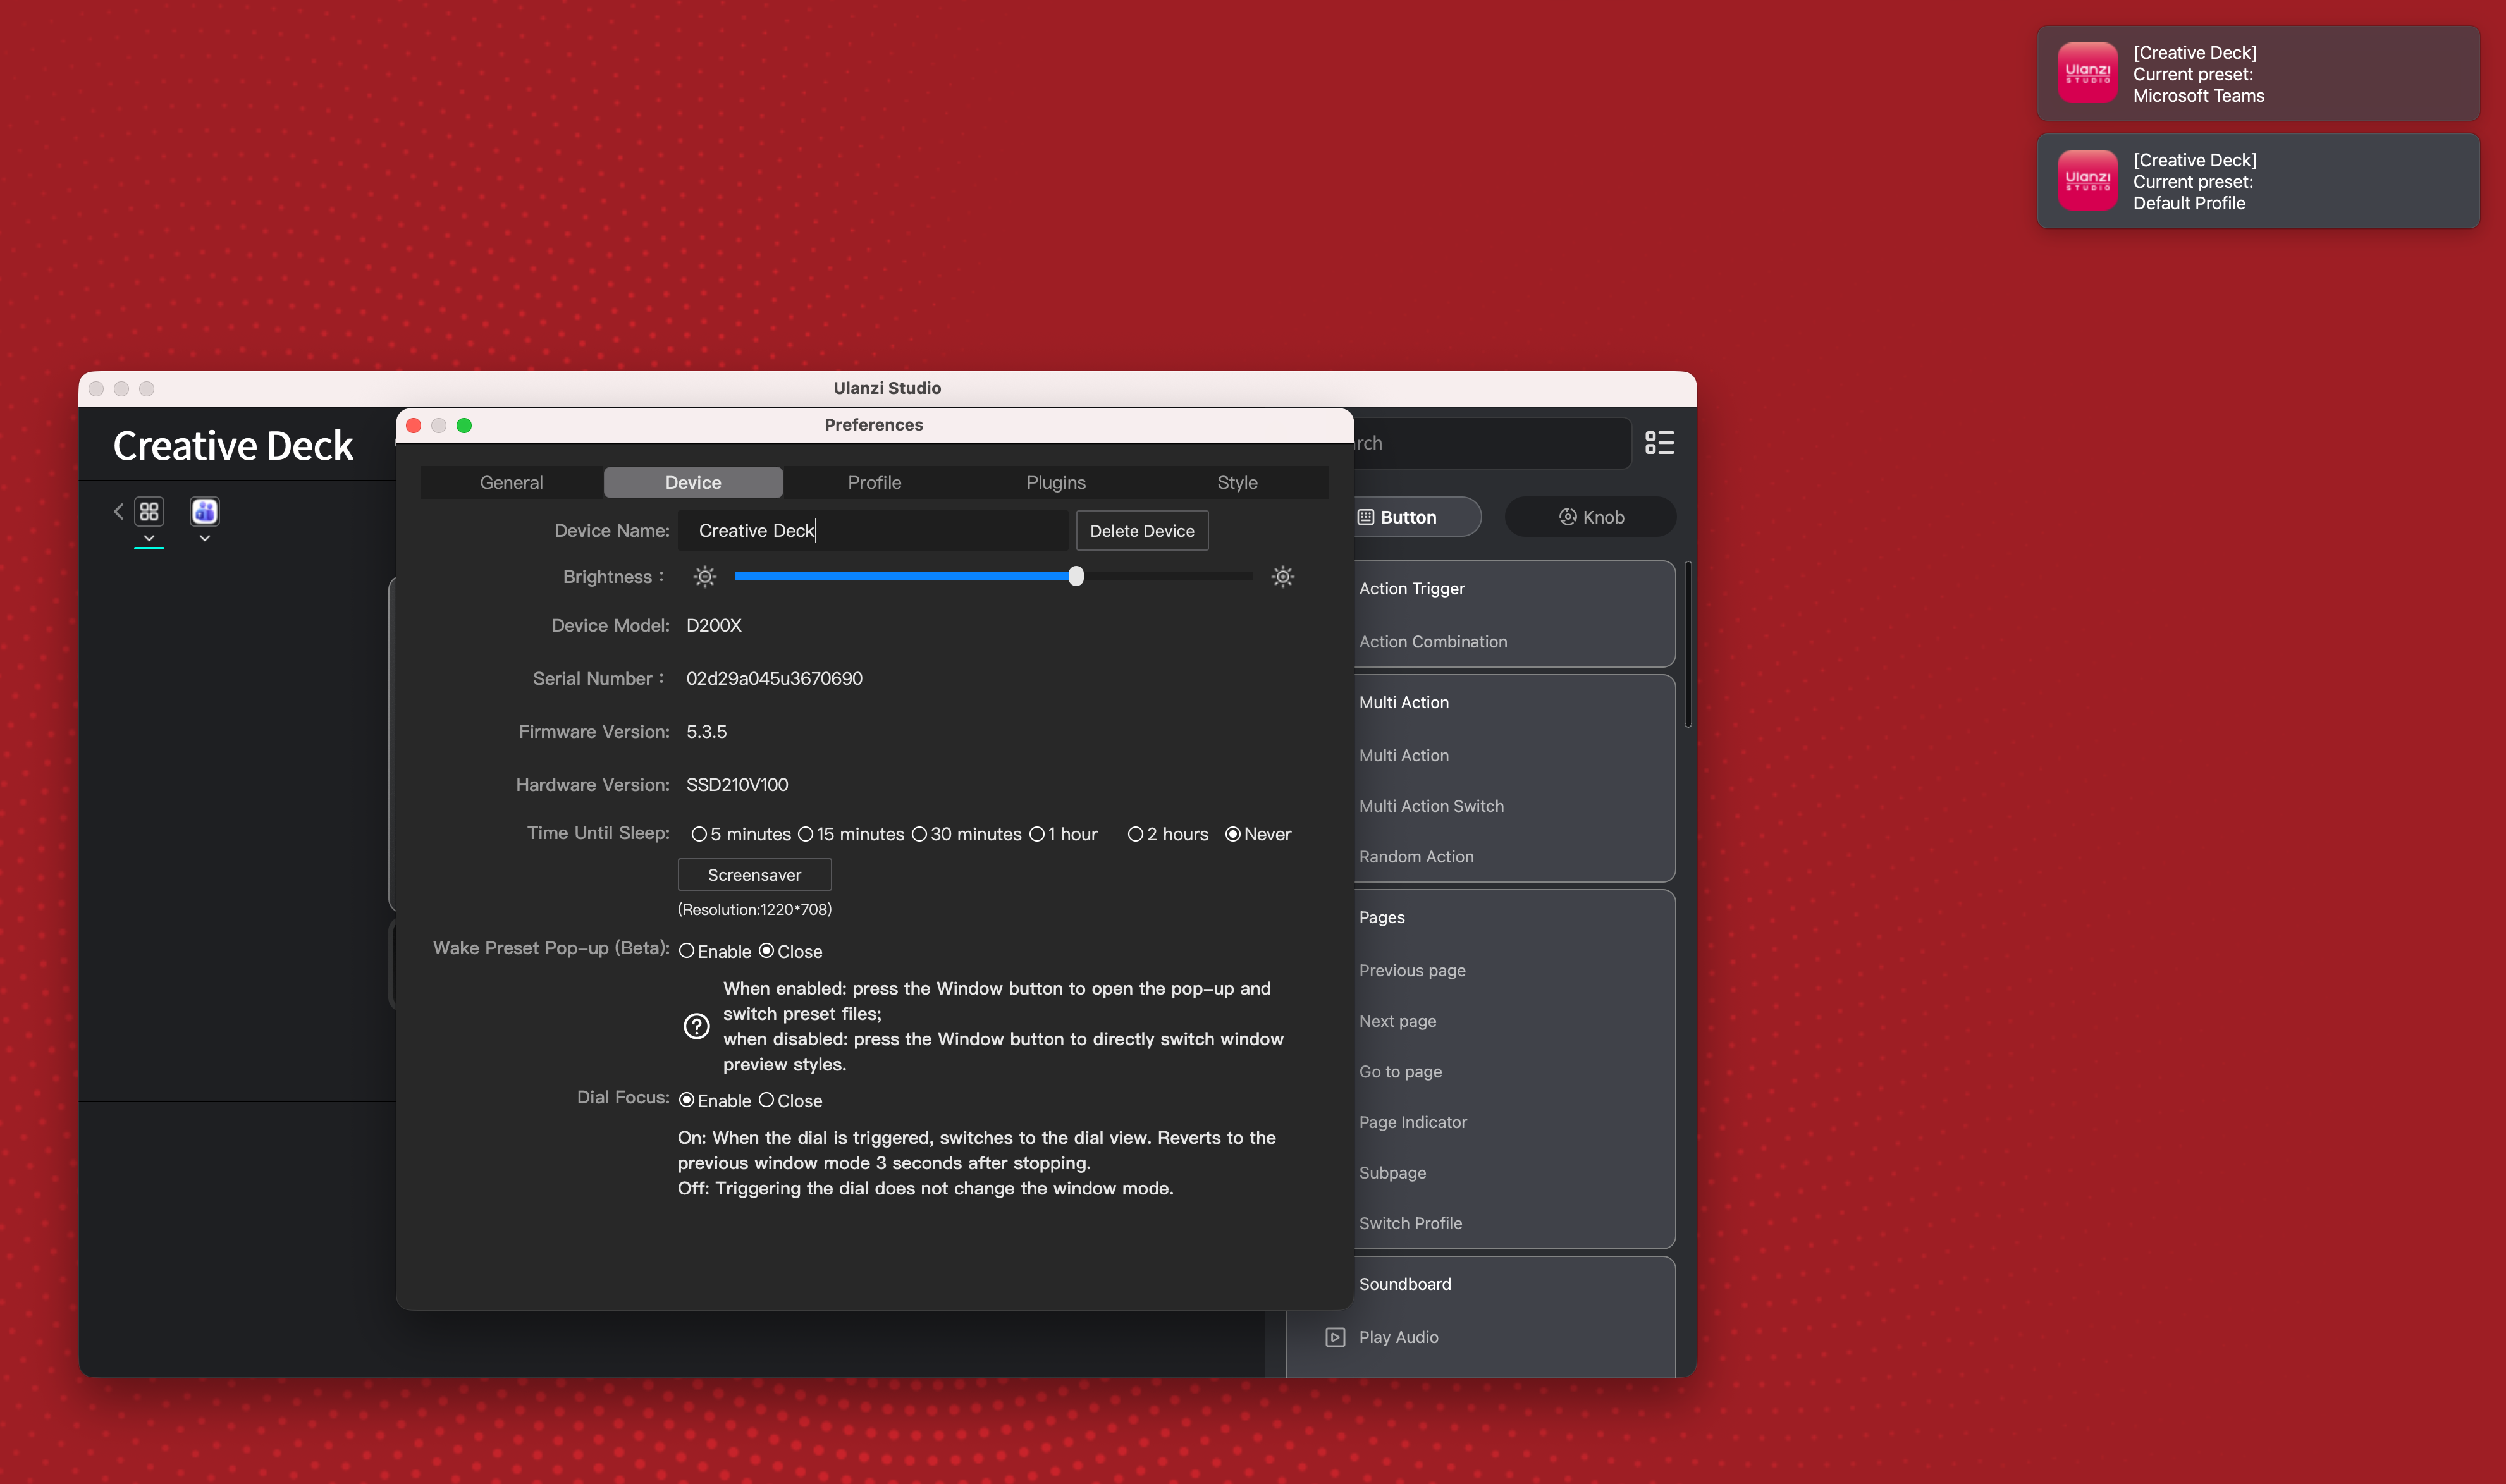
Task: Switch to the General preferences tab
Action: tap(511, 482)
